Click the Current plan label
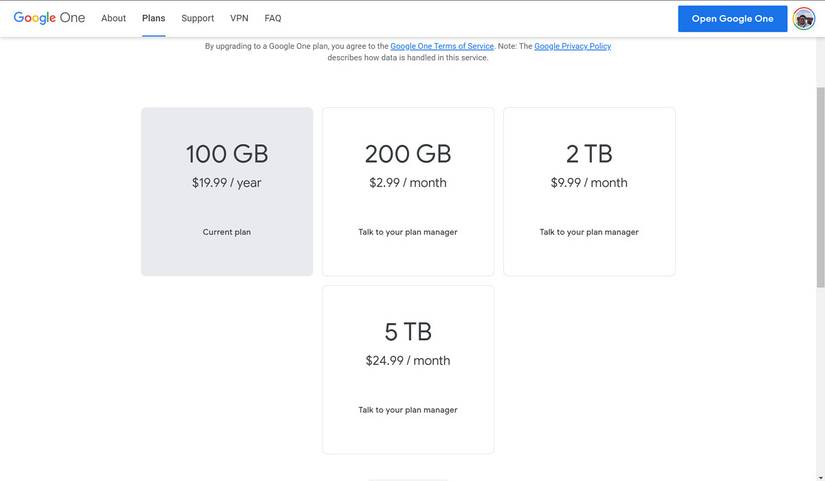This screenshot has height=481, width=825. [227, 232]
